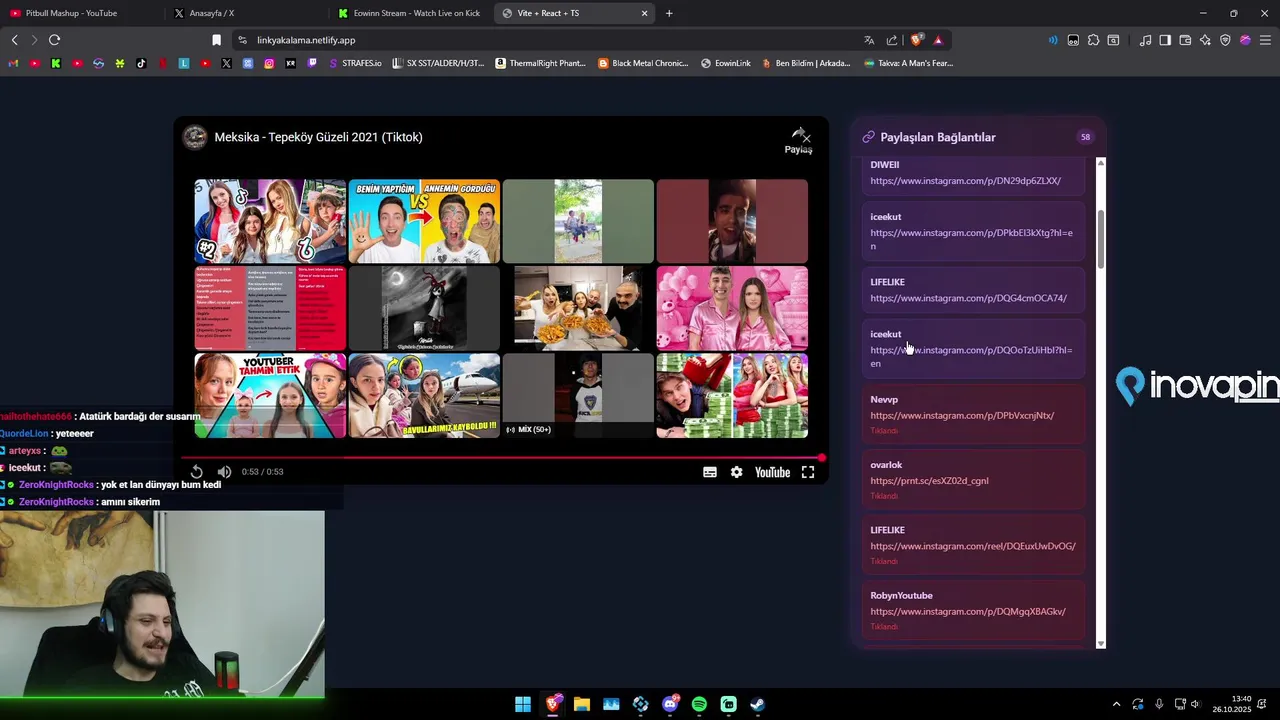1280x720 pixels.
Task: Switch to Anasayfa / X tab
Action: coord(245,13)
